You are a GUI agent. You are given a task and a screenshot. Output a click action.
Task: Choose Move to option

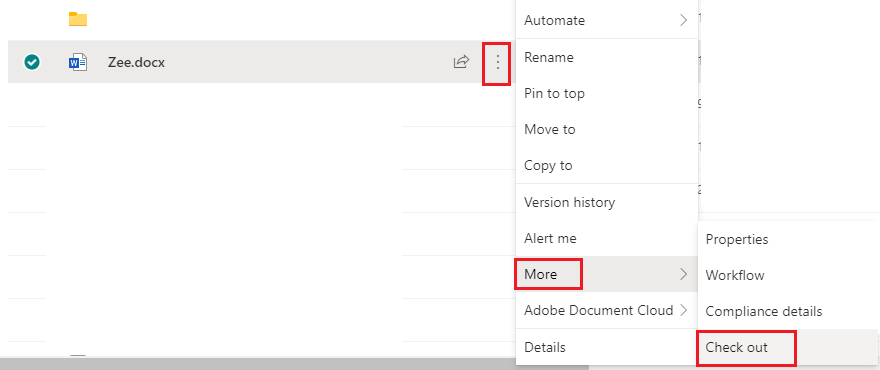click(607, 129)
